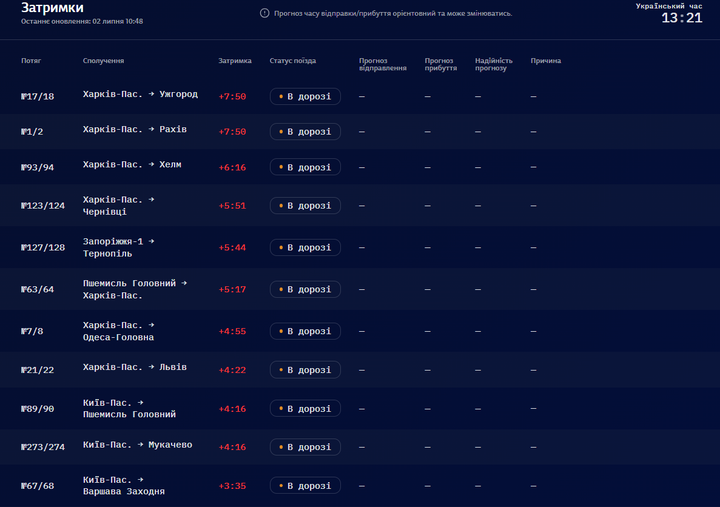Click the orange status dot for train 1/2
Viewport: 720px width, 507px height.
281,131
